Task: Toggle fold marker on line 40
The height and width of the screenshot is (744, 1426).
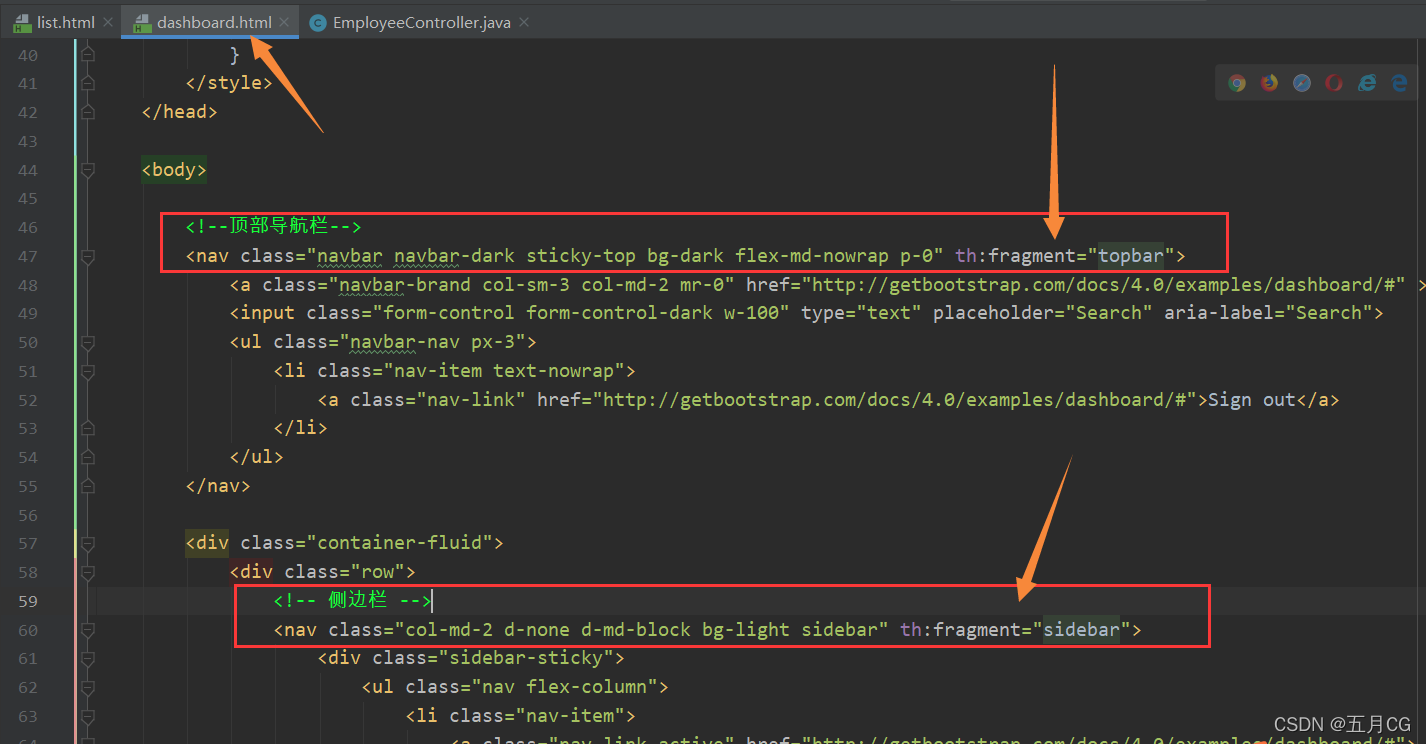Action: click(x=88, y=54)
